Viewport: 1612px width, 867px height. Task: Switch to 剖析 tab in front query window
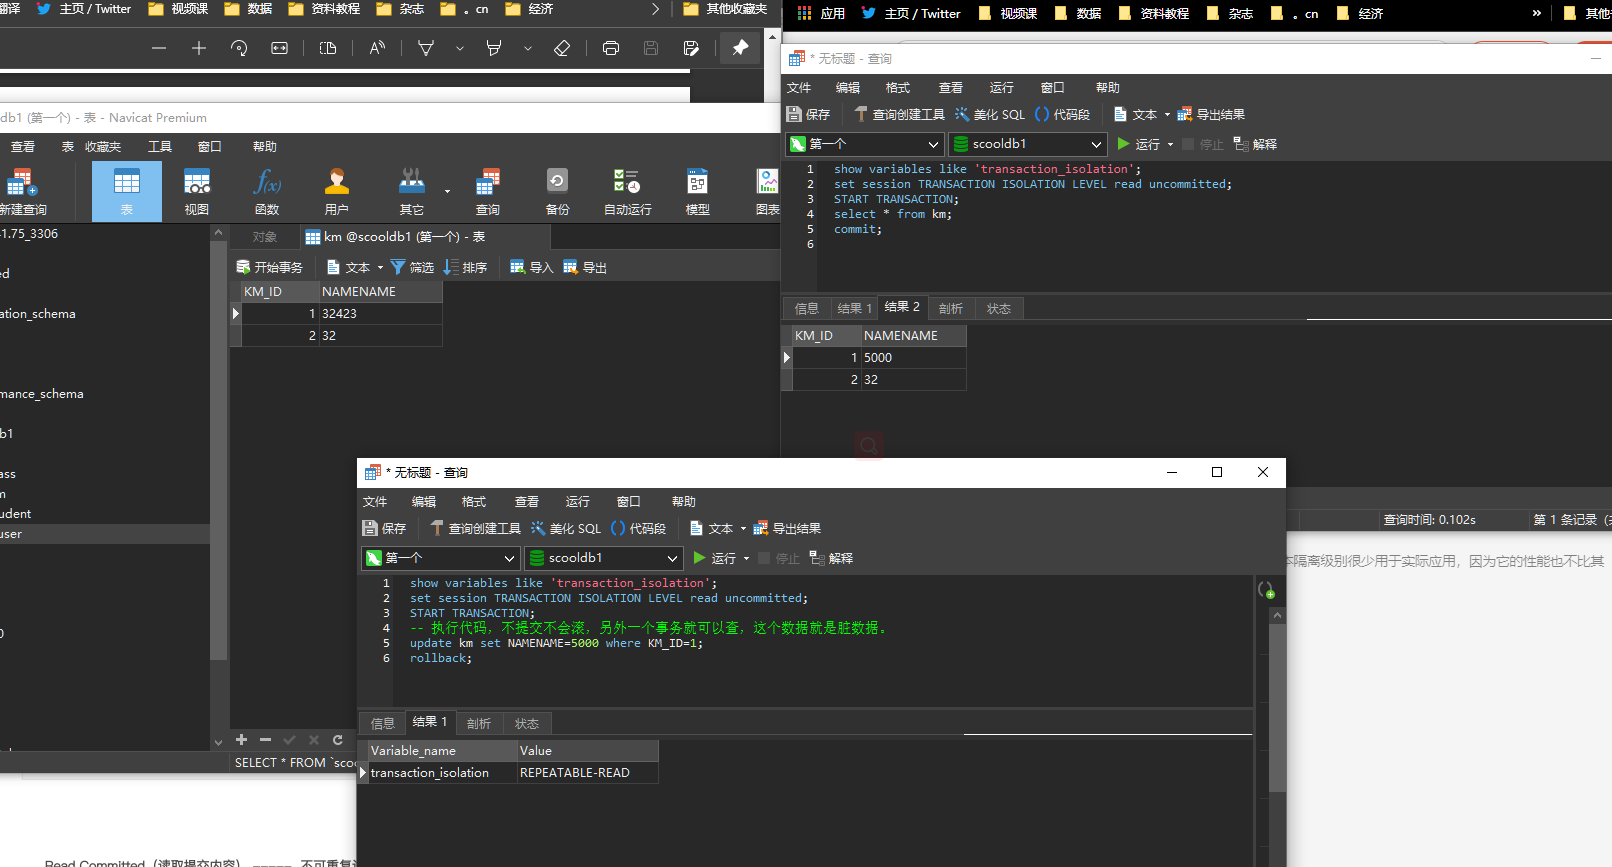479,723
